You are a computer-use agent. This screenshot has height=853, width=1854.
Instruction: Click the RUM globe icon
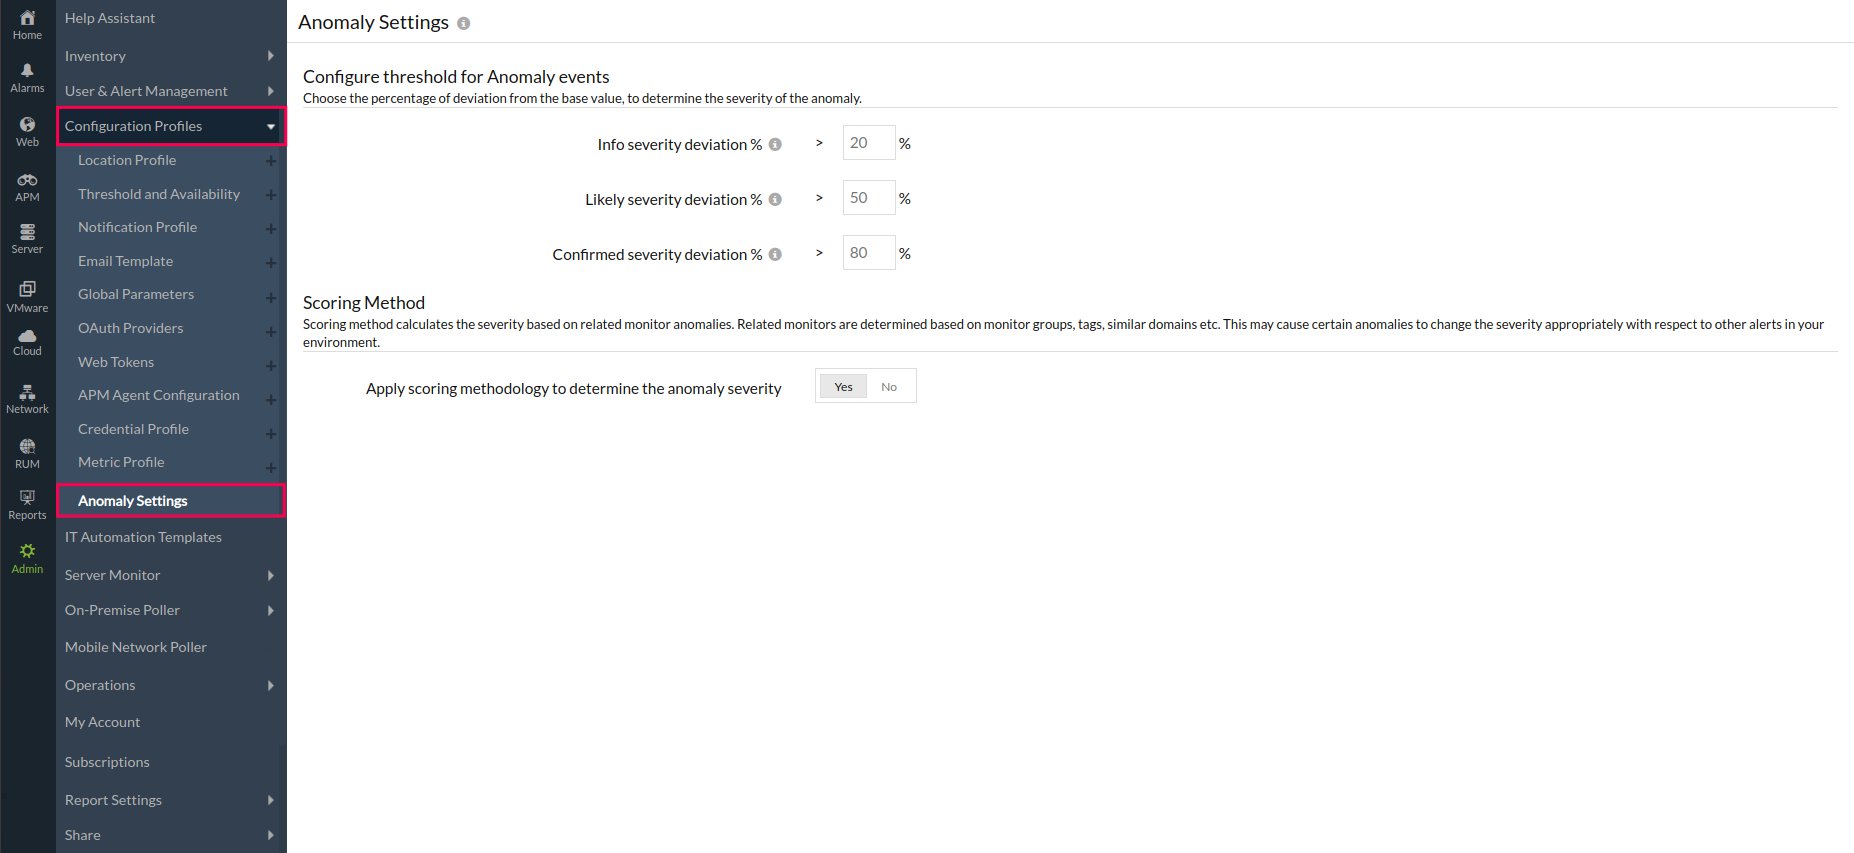pyautogui.click(x=27, y=446)
